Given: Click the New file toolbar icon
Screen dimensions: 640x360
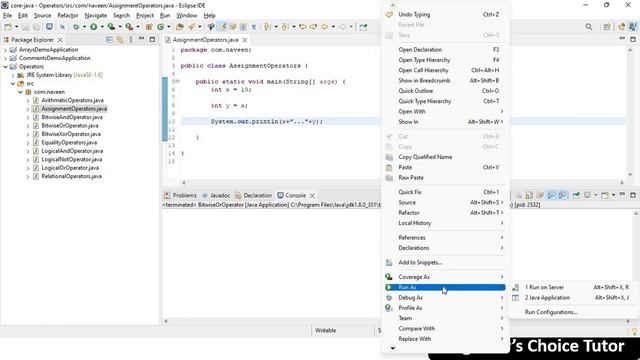Looking at the screenshot, I should (8, 27).
